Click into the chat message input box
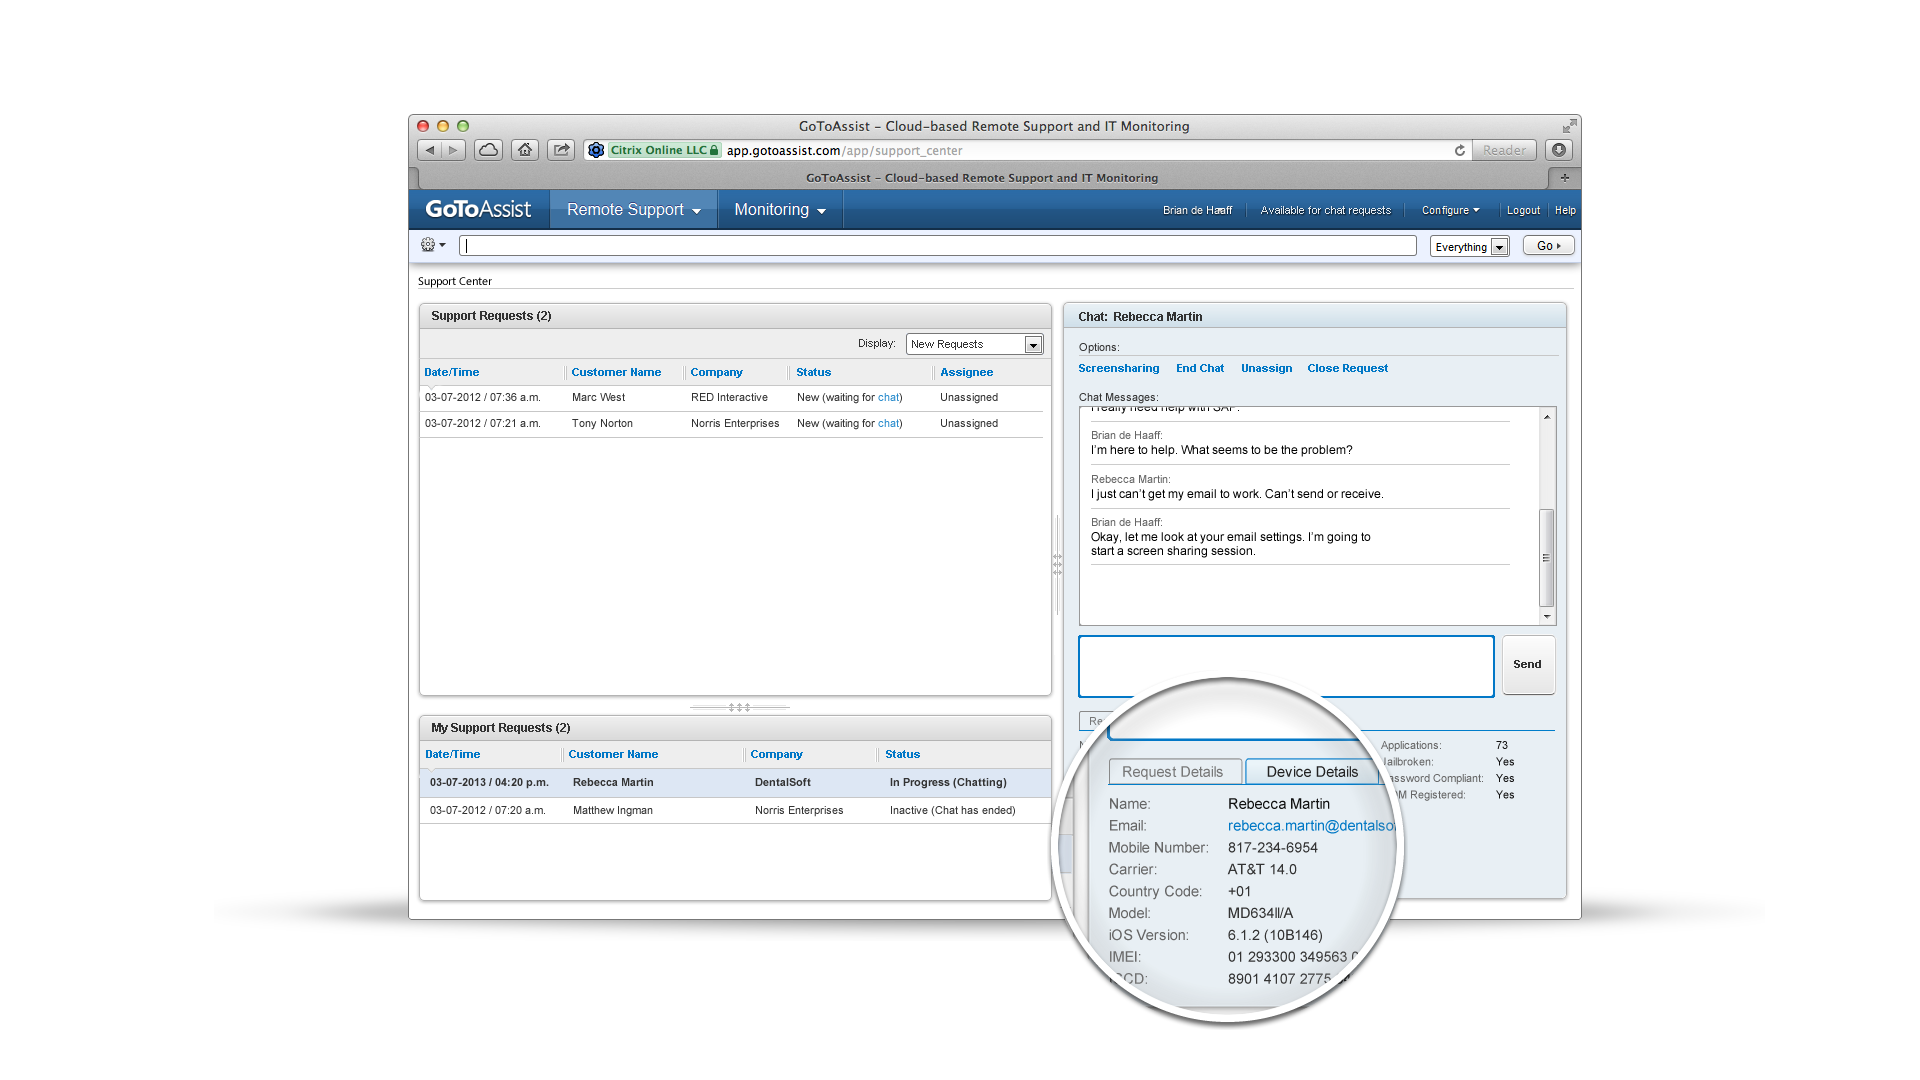This screenshot has height=1080, width=1920. (1286, 666)
